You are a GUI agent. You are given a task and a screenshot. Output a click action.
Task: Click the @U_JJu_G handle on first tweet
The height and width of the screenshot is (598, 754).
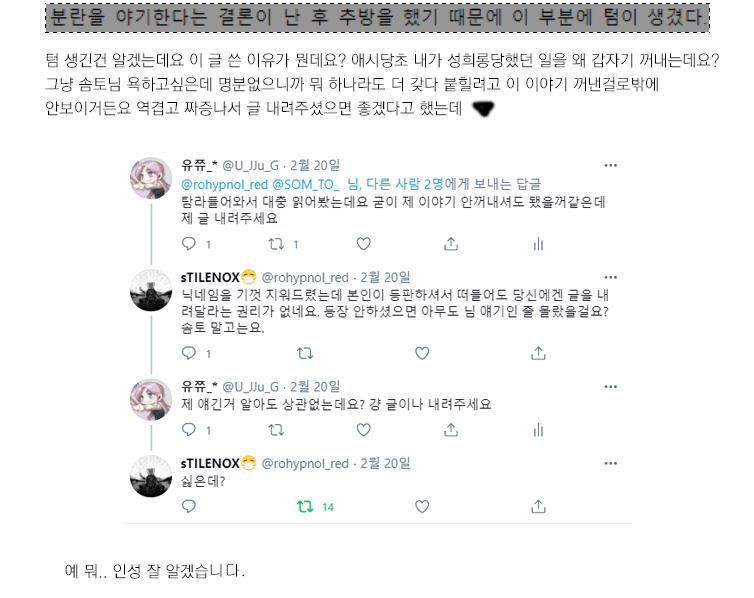(x=251, y=166)
